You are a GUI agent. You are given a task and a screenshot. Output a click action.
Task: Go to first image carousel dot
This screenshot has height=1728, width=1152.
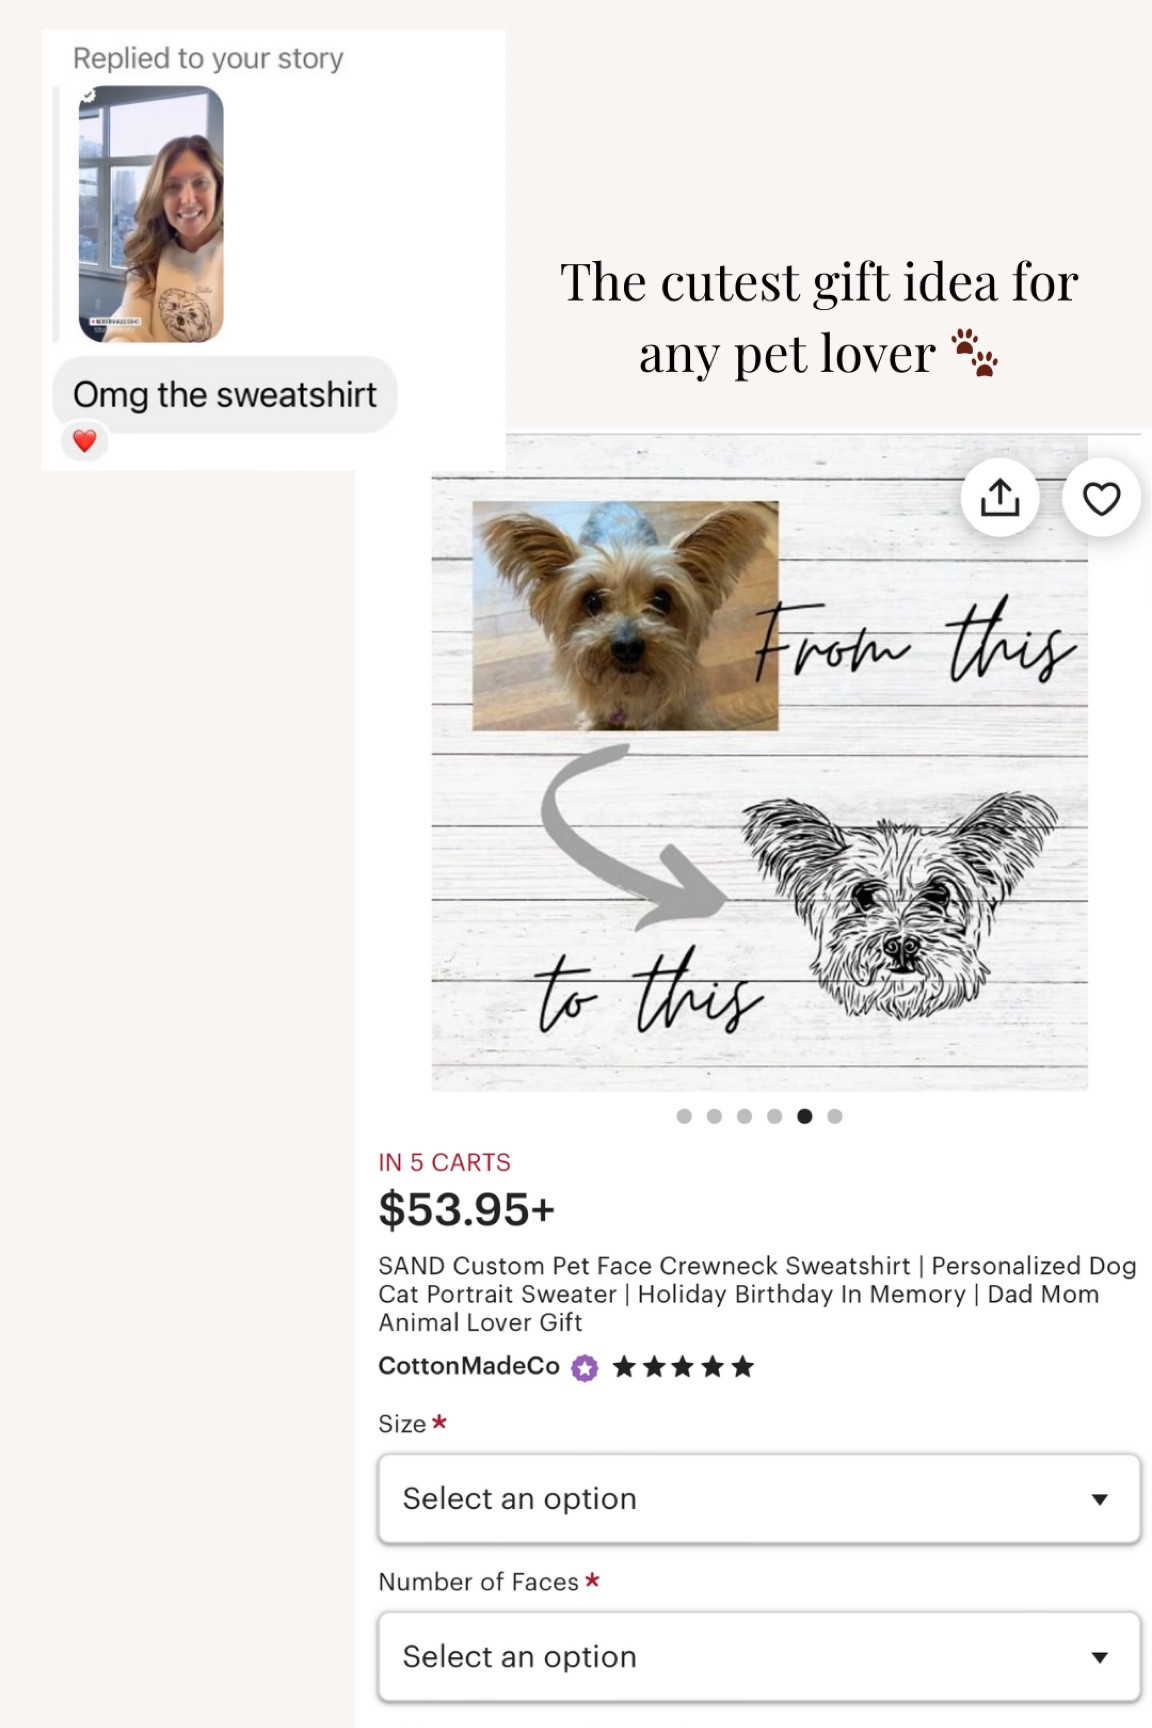(684, 1116)
